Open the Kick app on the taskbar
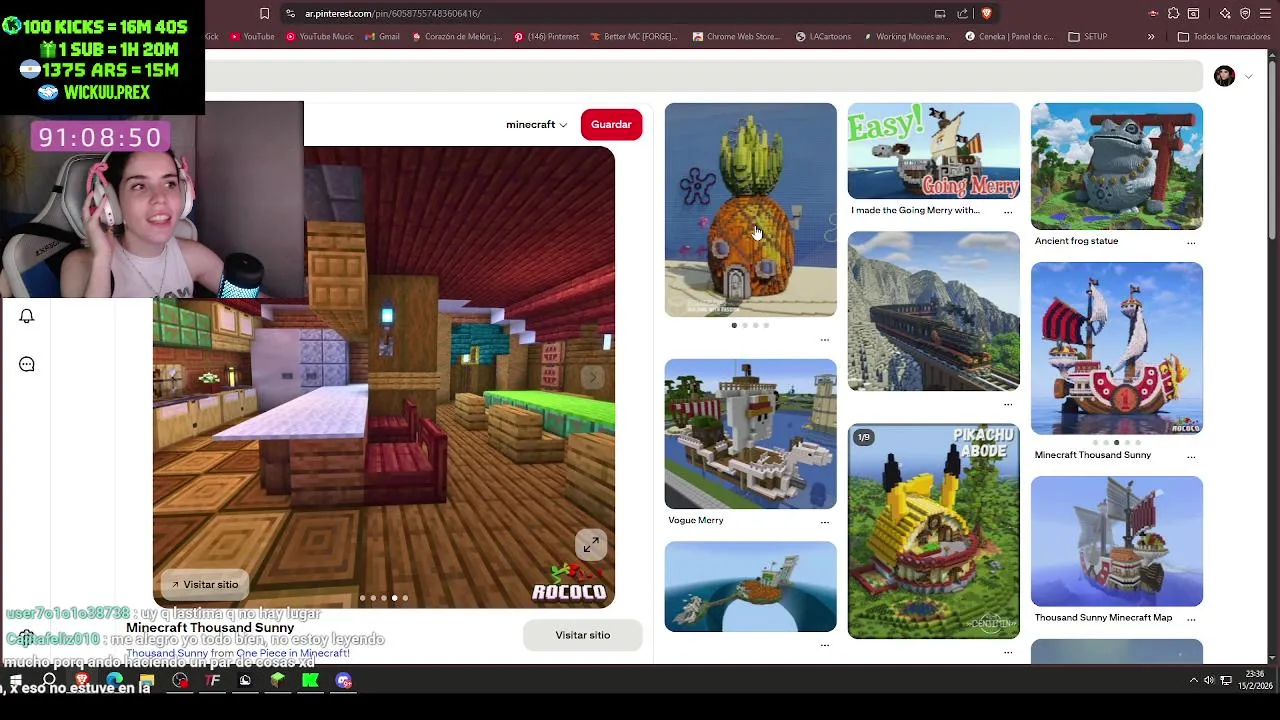Viewport: 1280px width, 720px height. point(310,681)
